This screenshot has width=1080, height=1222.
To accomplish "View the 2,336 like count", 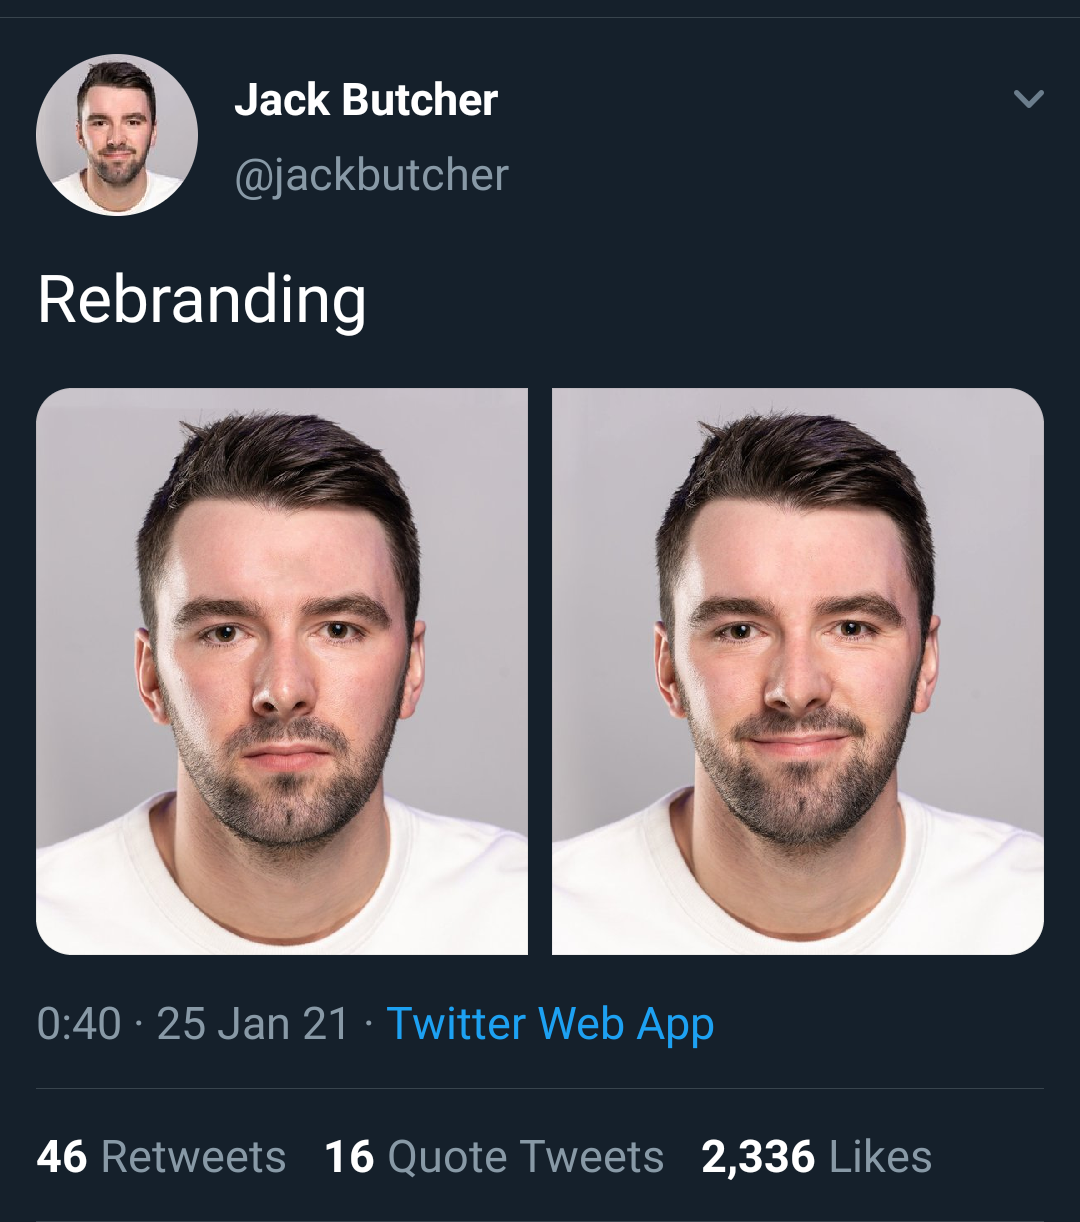I will click(758, 1157).
